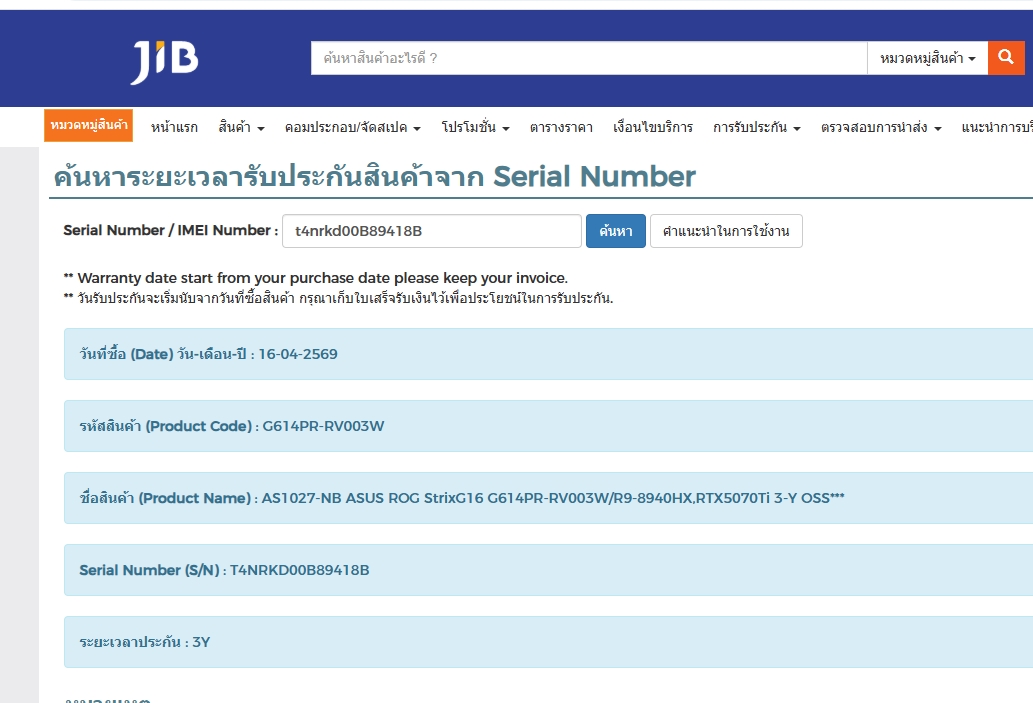Click the orange หมวดหมู่สินค้า button
The width and height of the screenshot is (1033, 703).
tap(88, 125)
